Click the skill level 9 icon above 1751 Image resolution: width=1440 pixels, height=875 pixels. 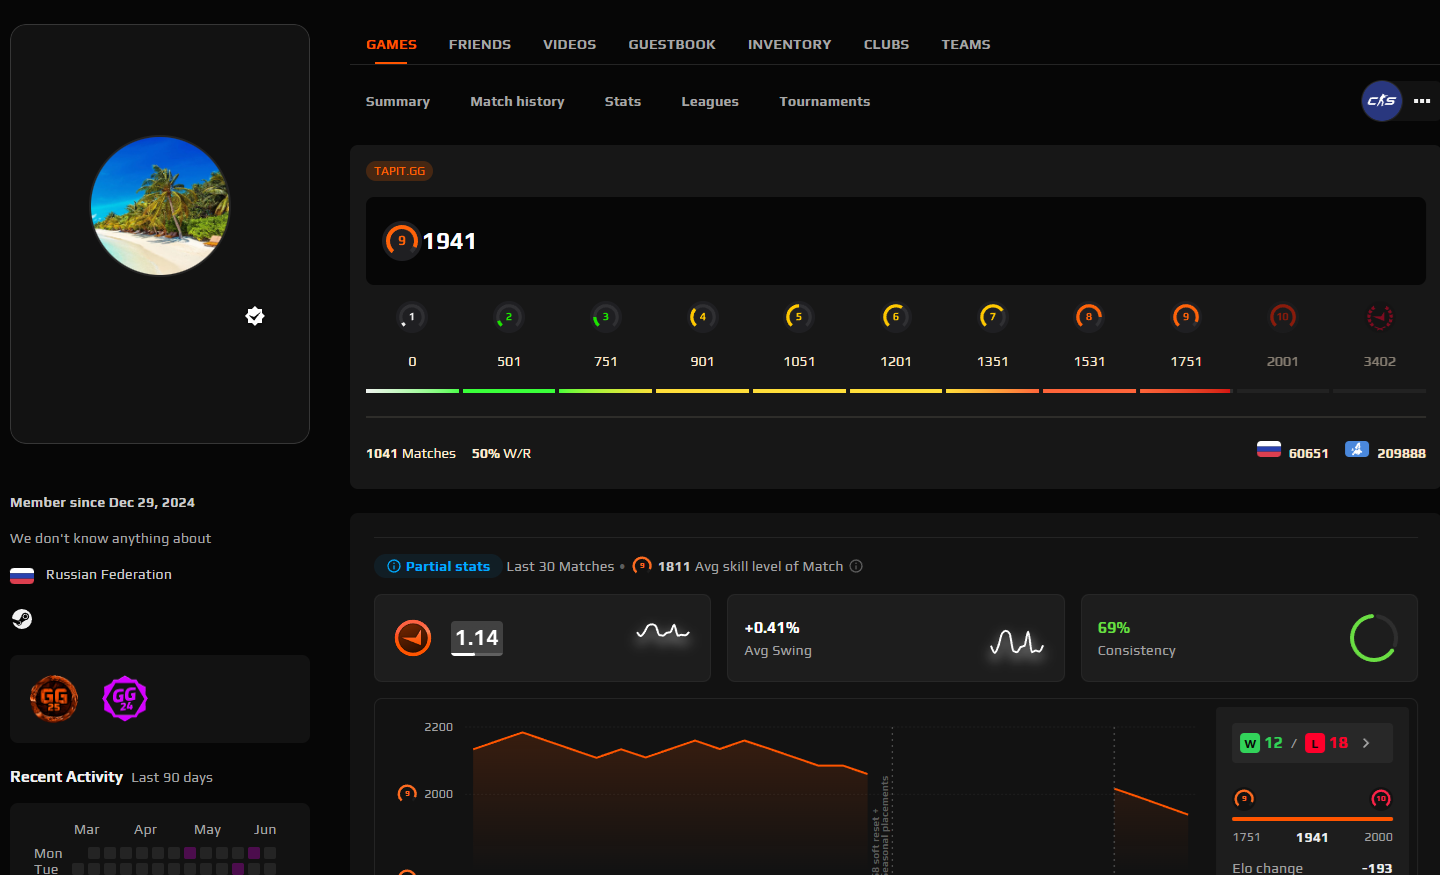coord(1186,317)
